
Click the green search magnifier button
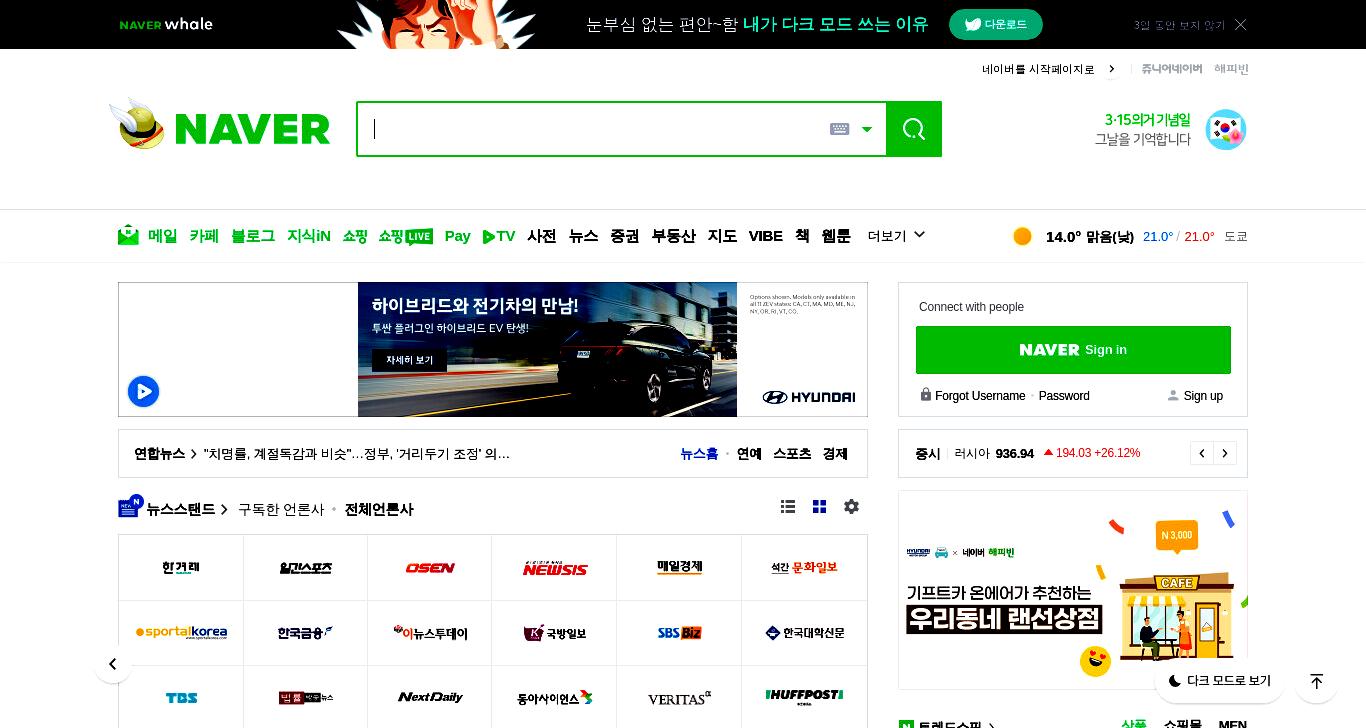[x=913, y=129]
